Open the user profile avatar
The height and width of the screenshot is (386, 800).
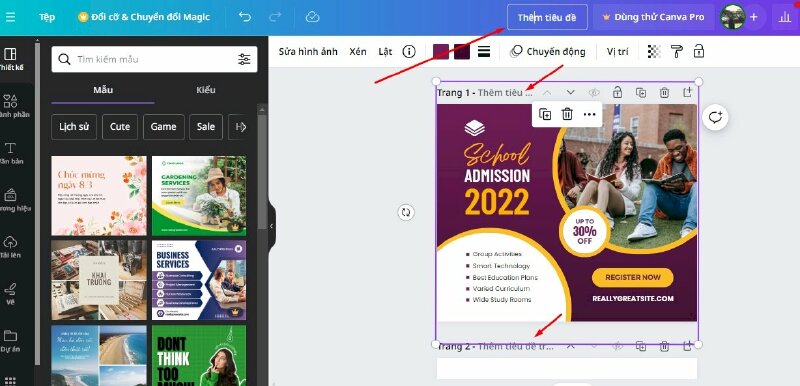tap(732, 17)
